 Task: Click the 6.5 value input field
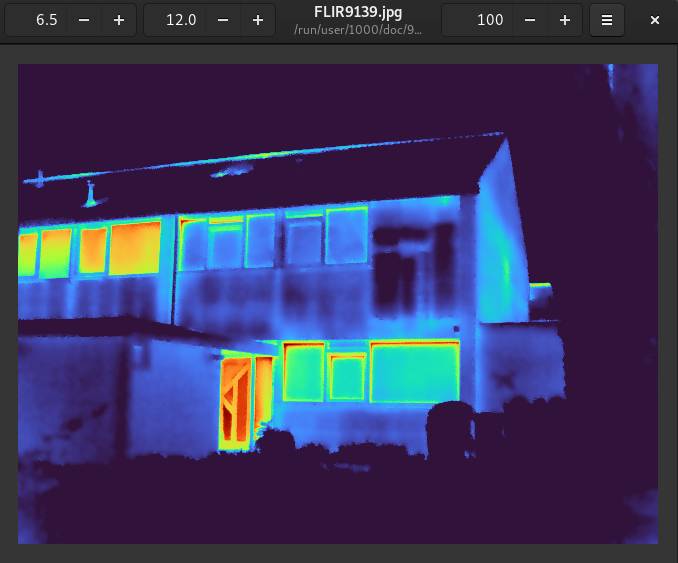pyautogui.click(x=36, y=20)
